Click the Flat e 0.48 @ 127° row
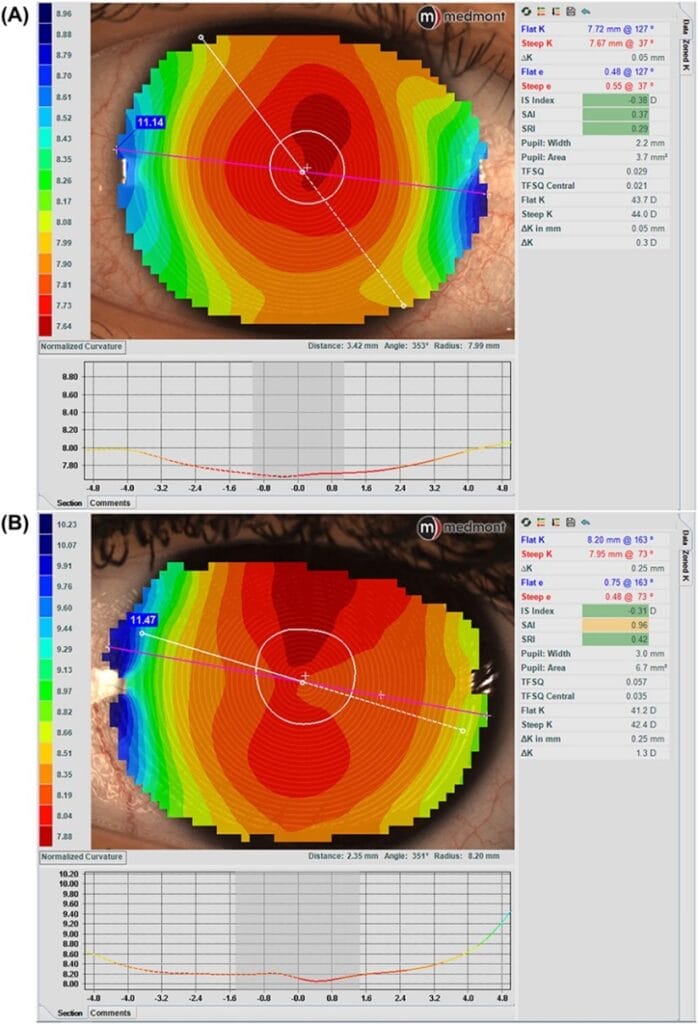The height and width of the screenshot is (1024, 698). [x=594, y=72]
